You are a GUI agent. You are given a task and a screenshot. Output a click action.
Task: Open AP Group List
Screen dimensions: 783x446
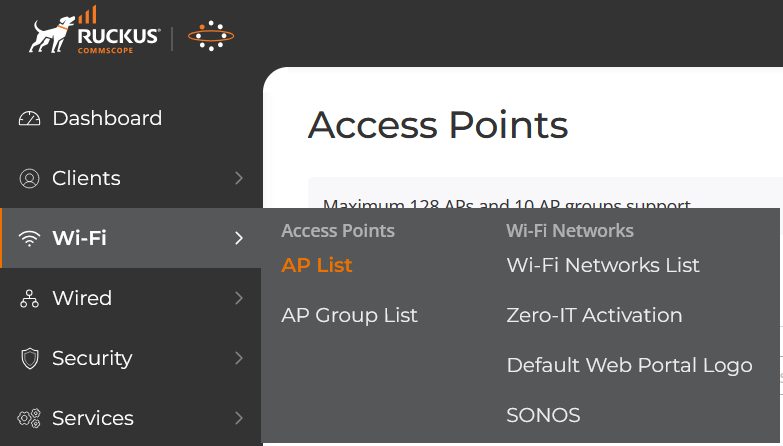pos(349,315)
